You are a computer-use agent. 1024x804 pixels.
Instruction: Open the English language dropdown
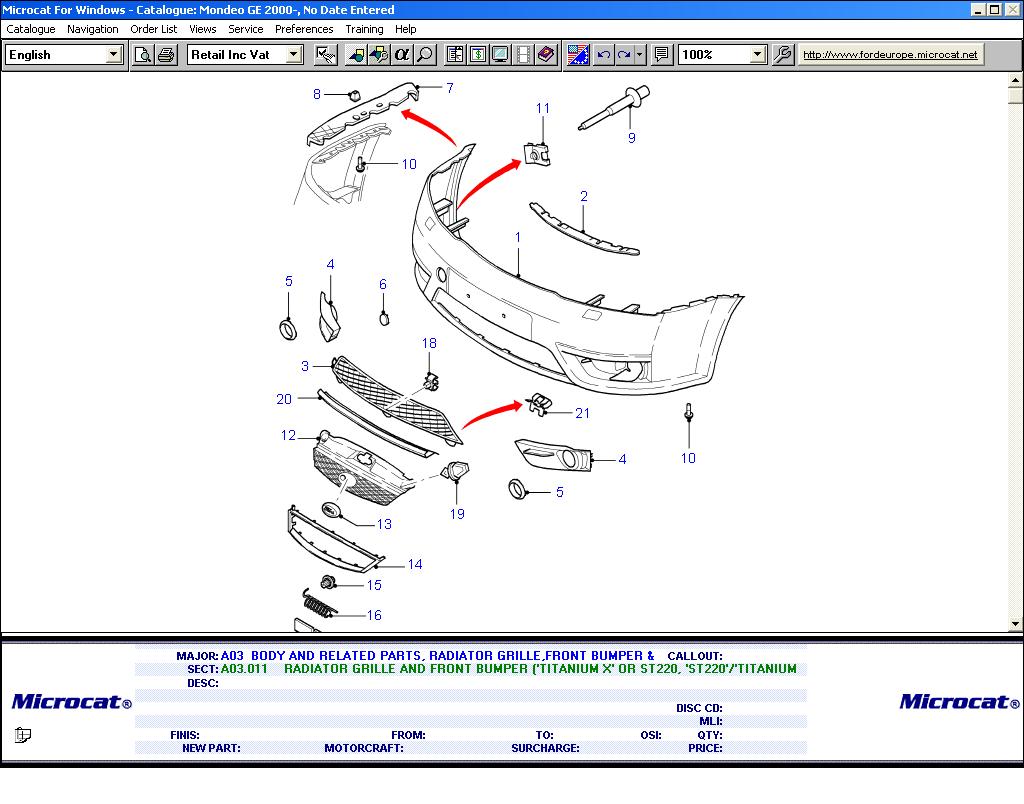114,55
